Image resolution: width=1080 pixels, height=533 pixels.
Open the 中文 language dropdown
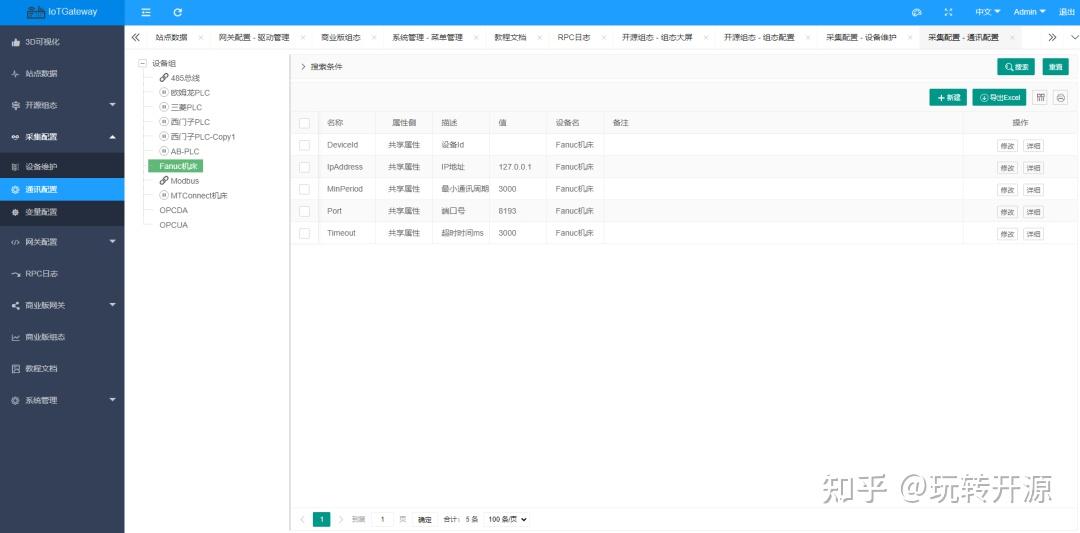[988, 12]
